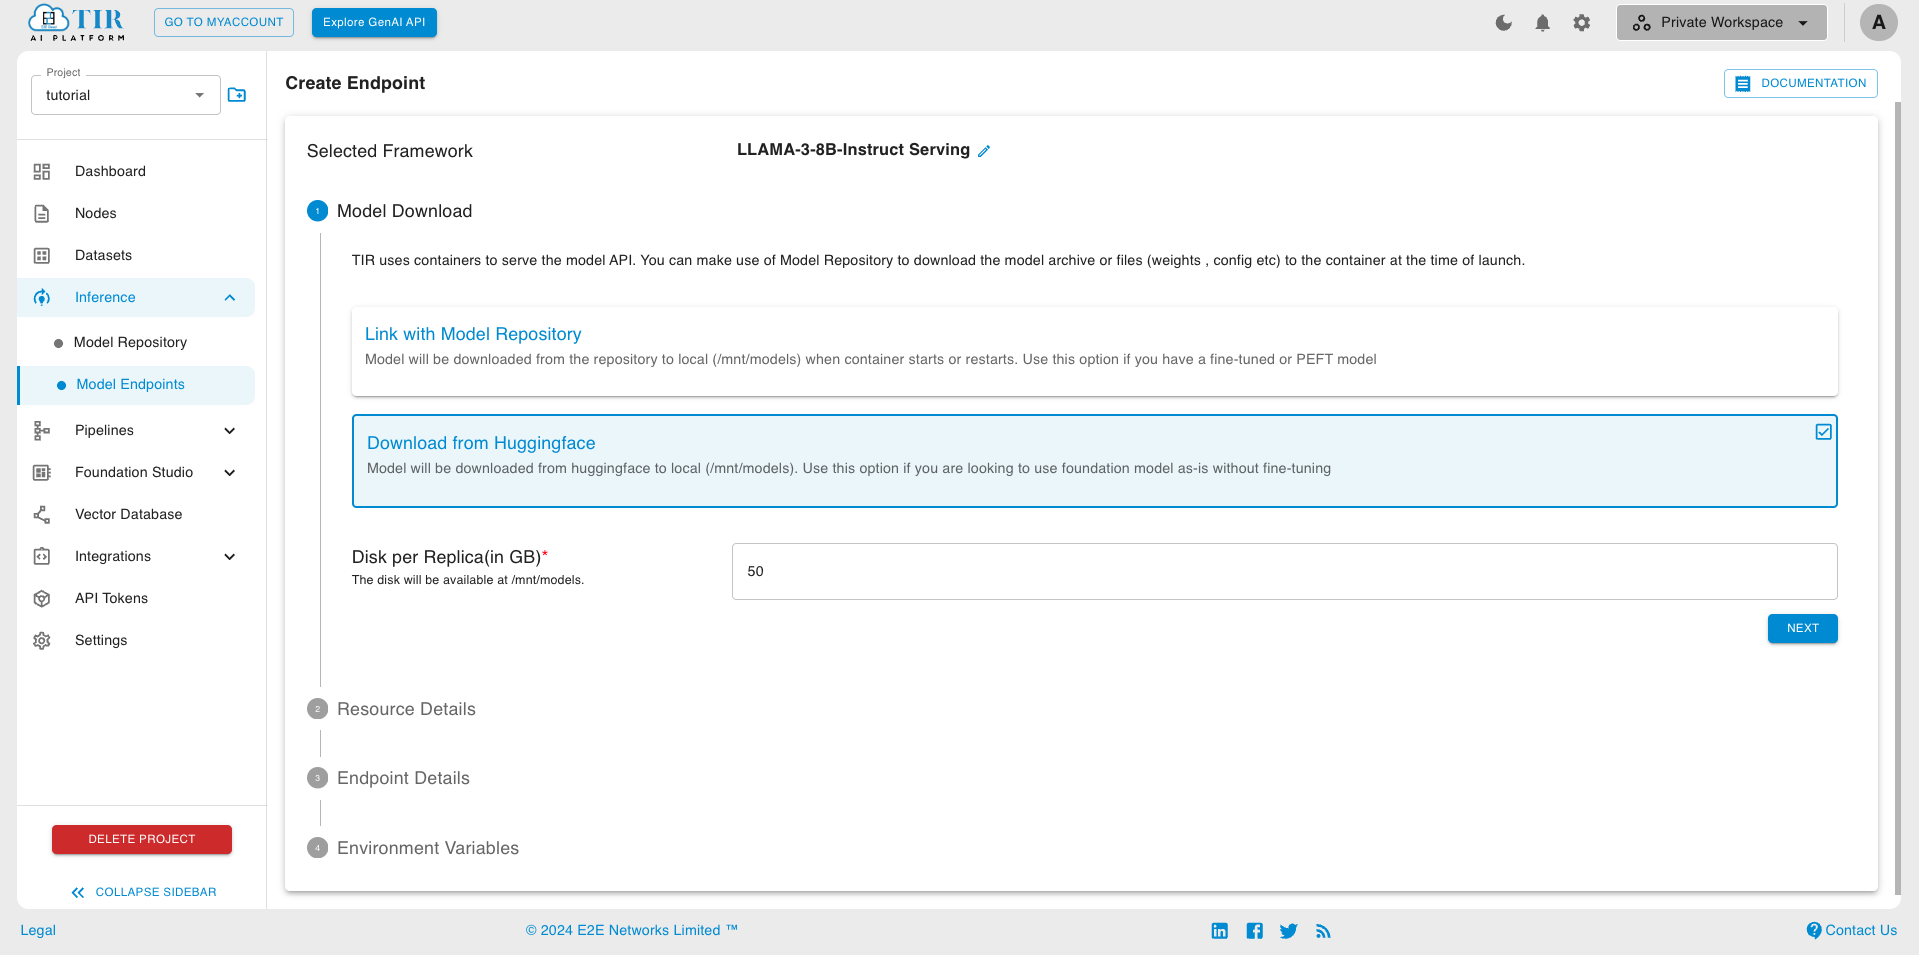
Task: Click the Disk per Replica input field
Action: [1284, 572]
